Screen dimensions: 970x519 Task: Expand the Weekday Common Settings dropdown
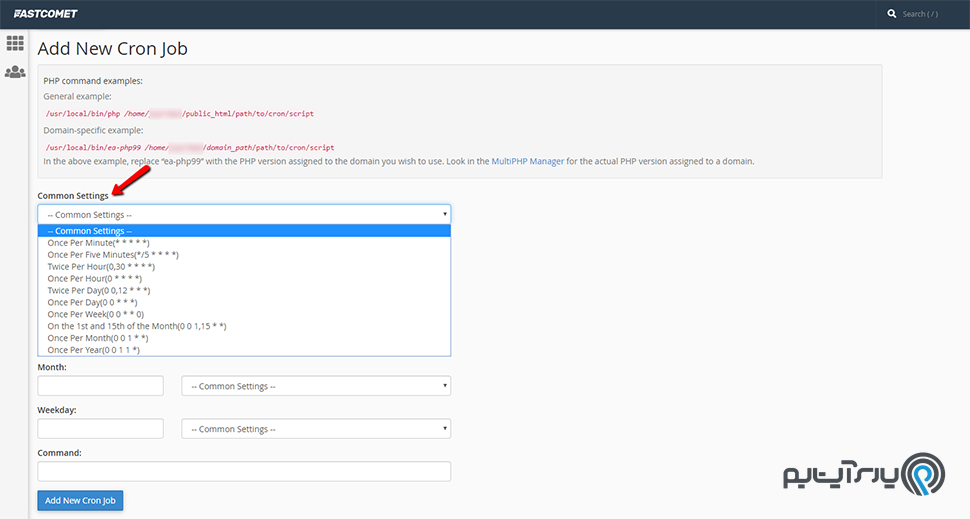point(315,429)
